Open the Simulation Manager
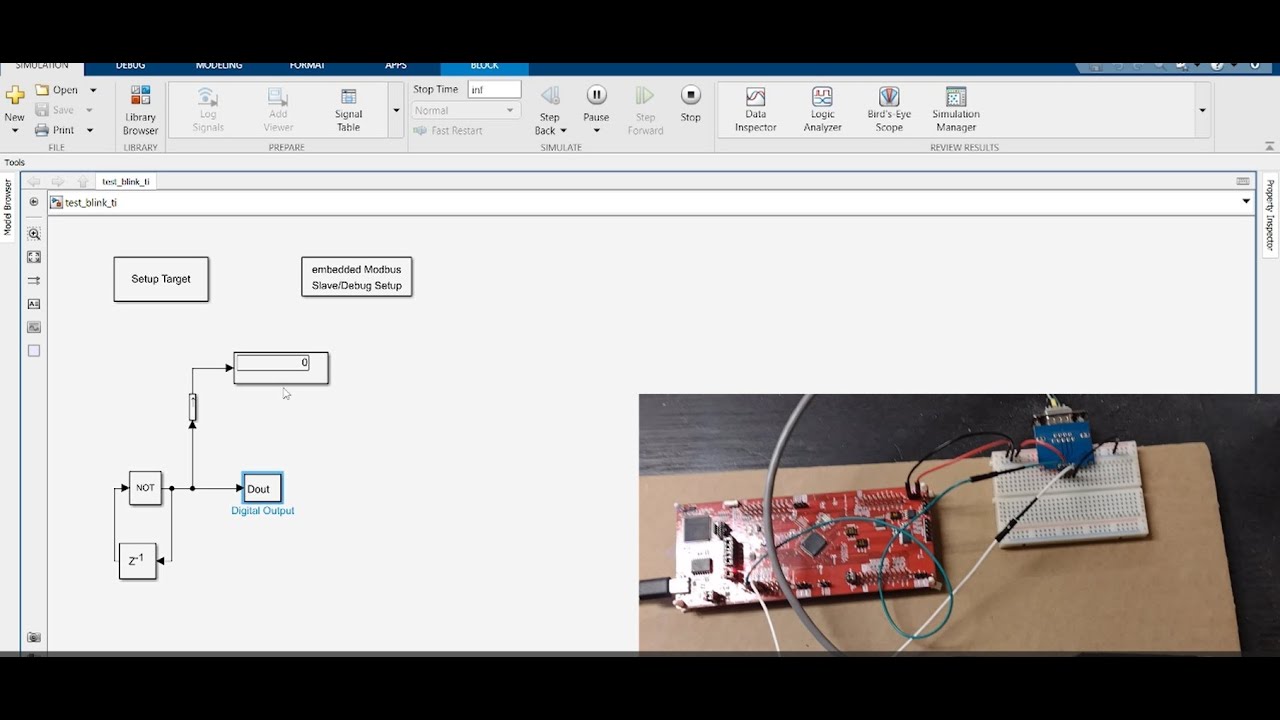Viewport: 1280px width, 720px height. click(x=956, y=109)
